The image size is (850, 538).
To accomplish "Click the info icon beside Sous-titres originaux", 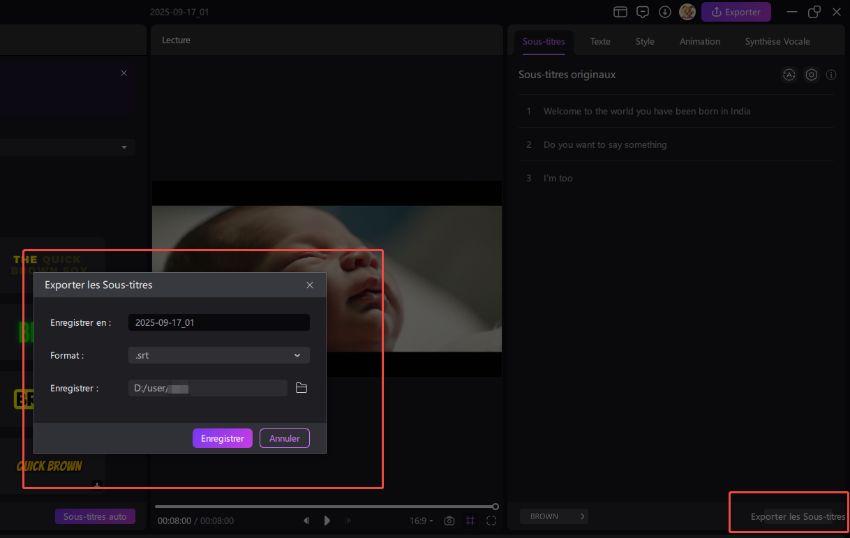I will (x=831, y=75).
